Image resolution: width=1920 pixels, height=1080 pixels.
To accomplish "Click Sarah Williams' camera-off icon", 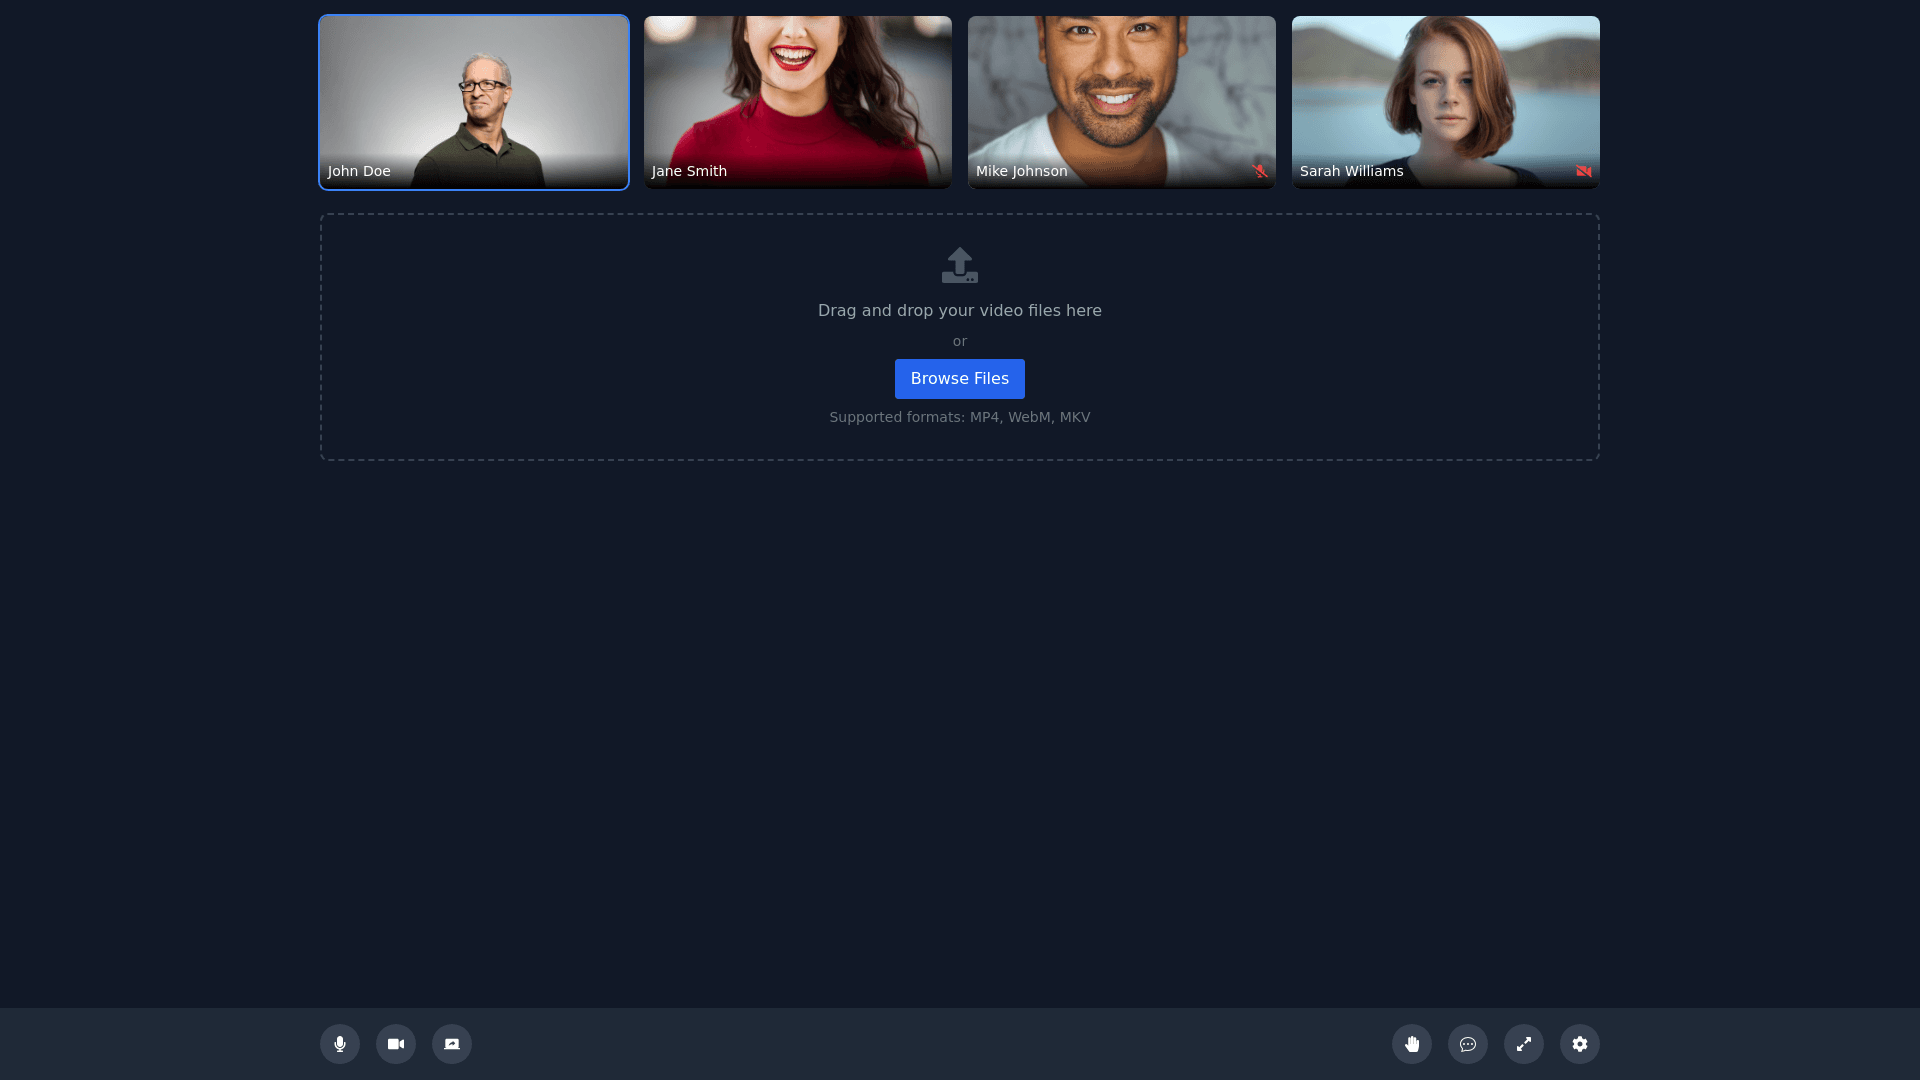I will 1584,171.
